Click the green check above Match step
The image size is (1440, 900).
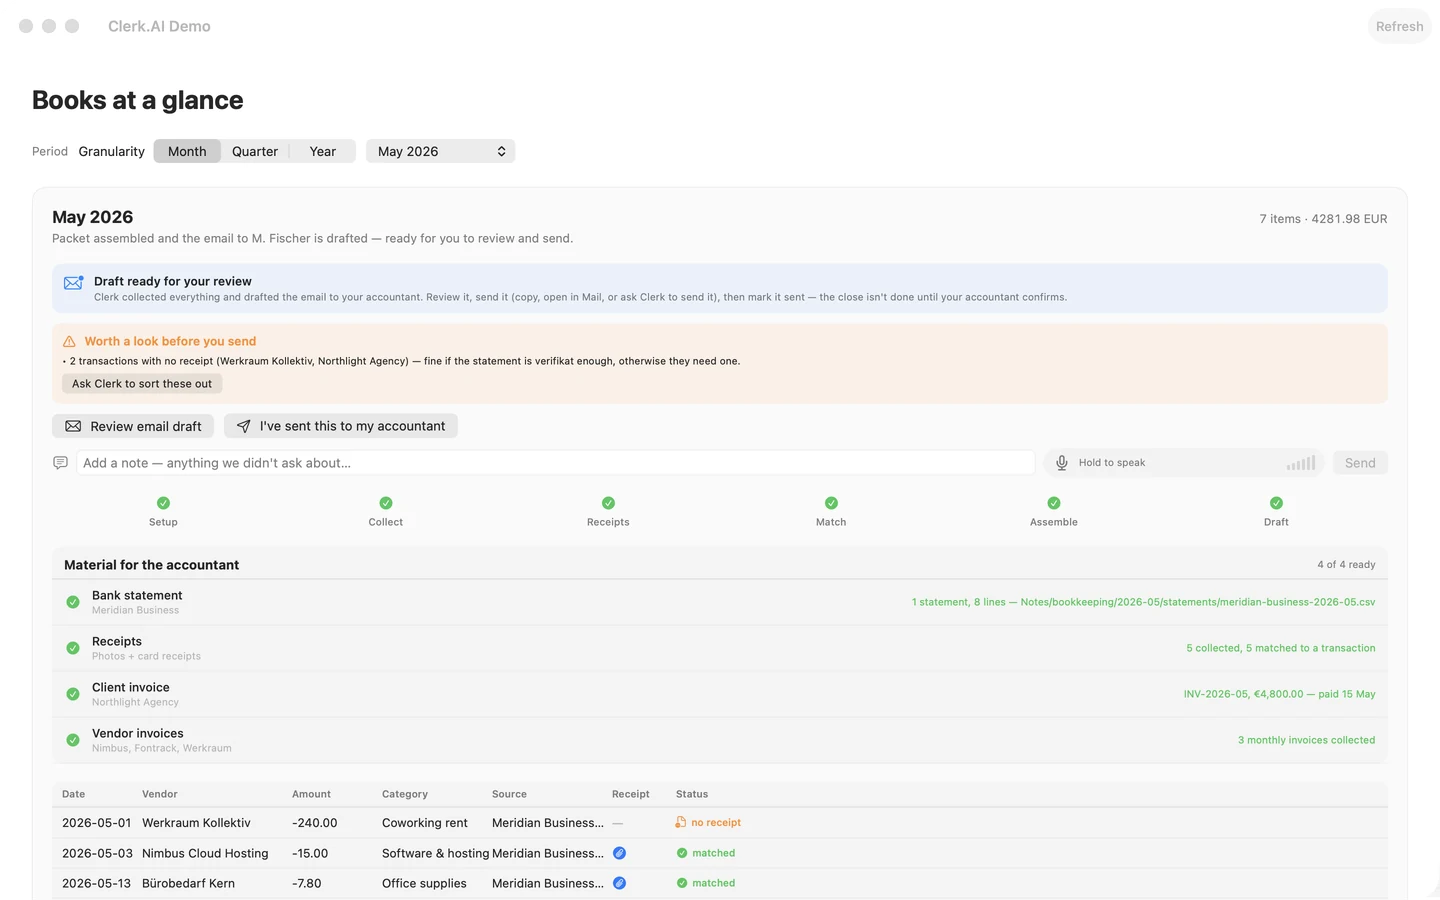[831, 503]
